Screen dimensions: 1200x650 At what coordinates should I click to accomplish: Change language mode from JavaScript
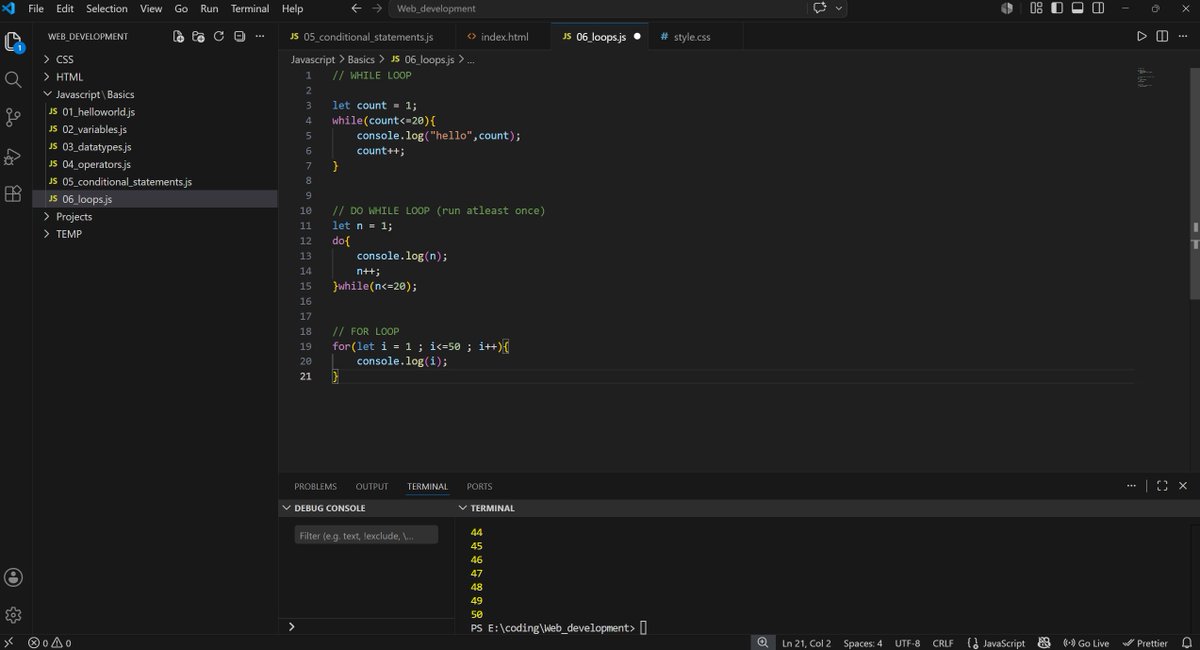[x=1004, y=643]
